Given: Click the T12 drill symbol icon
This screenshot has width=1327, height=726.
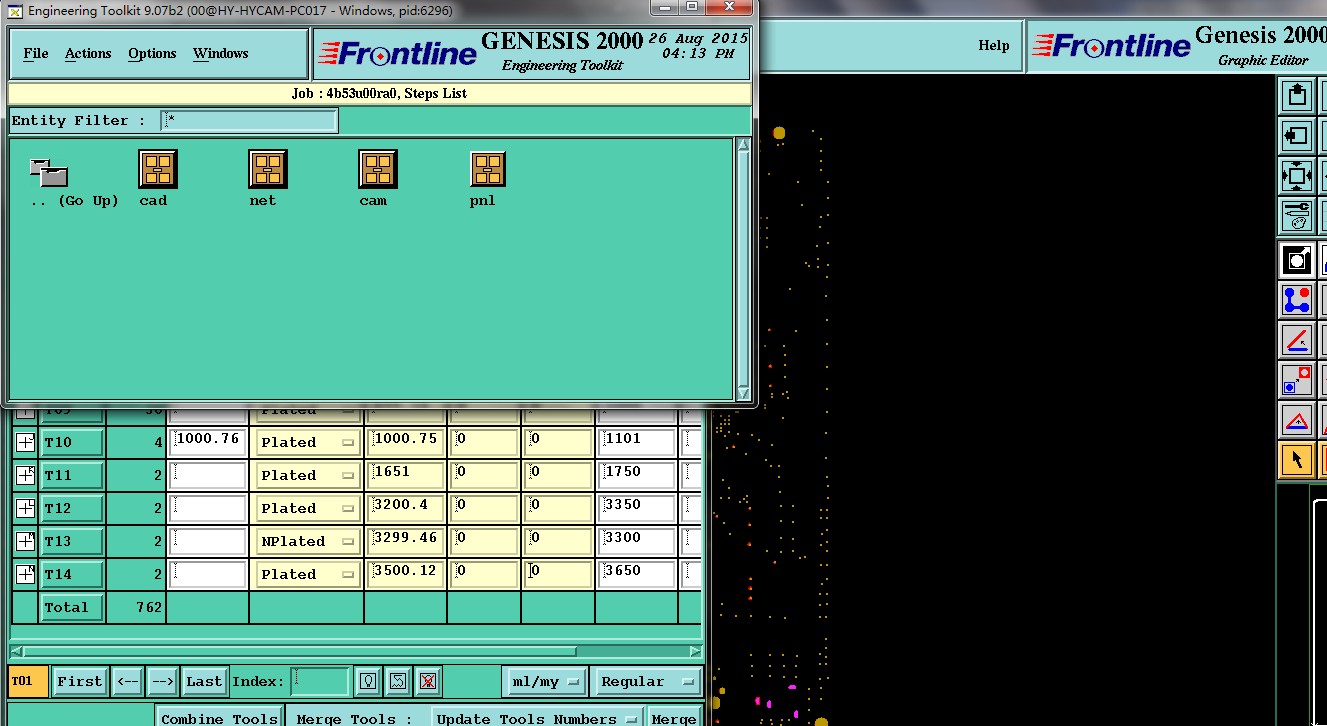Looking at the screenshot, I should [25, 508].
